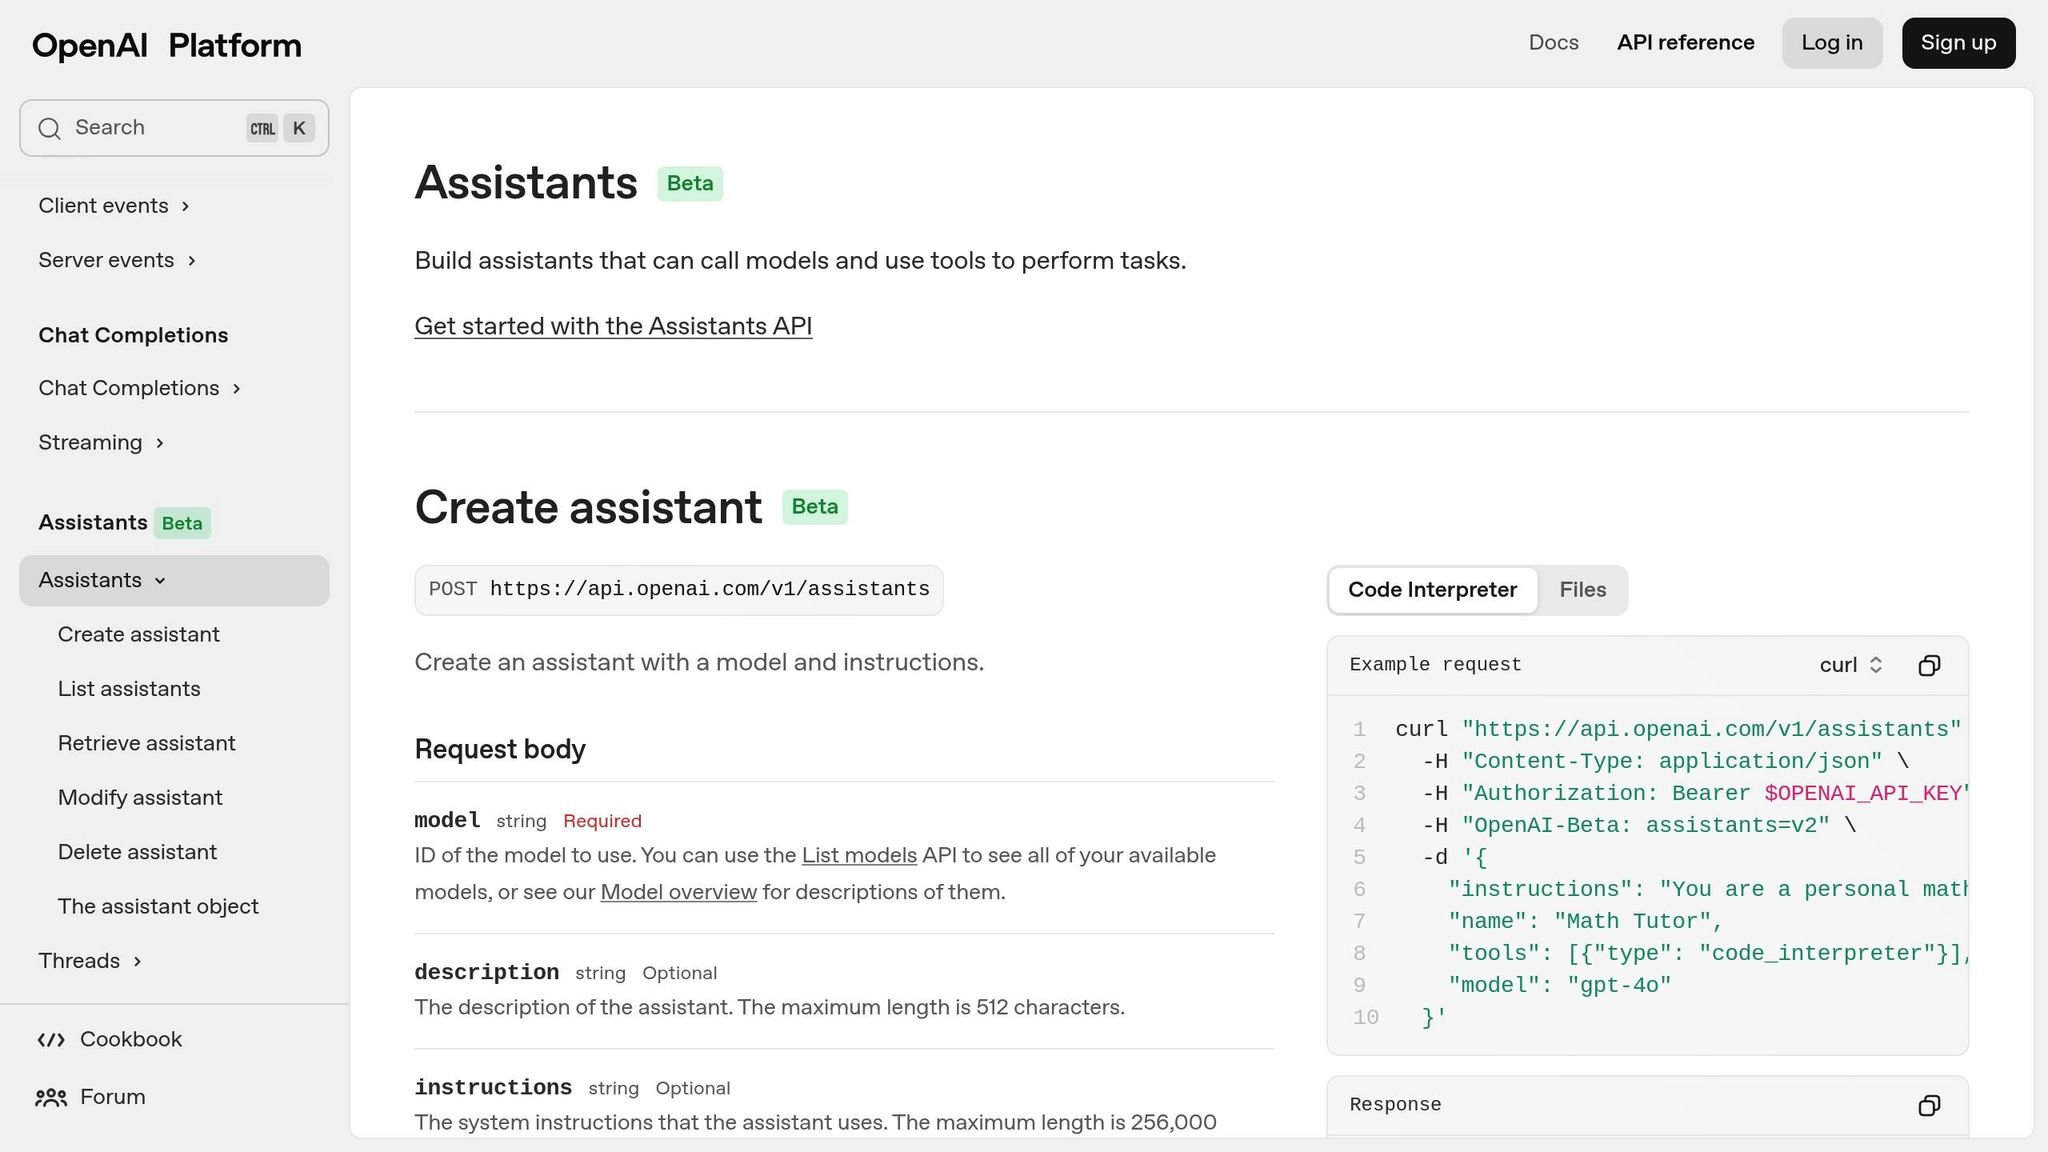The width and height of the screenshot is (2048, 1152).
Task: Open the Docs navigation item
Action: (x=1553, y=43)
